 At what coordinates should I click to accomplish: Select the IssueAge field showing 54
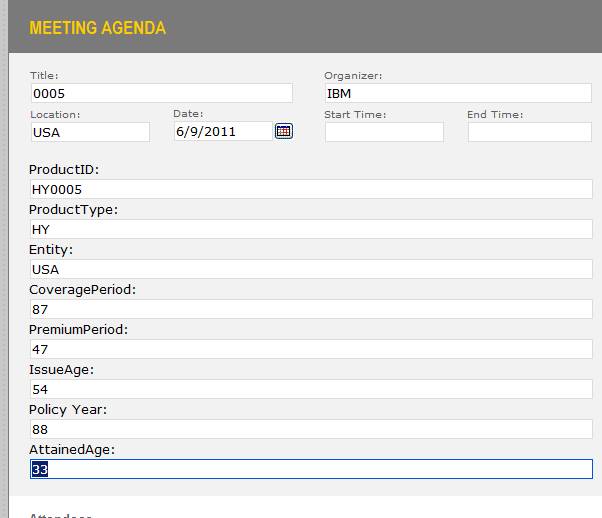(311, 389)
